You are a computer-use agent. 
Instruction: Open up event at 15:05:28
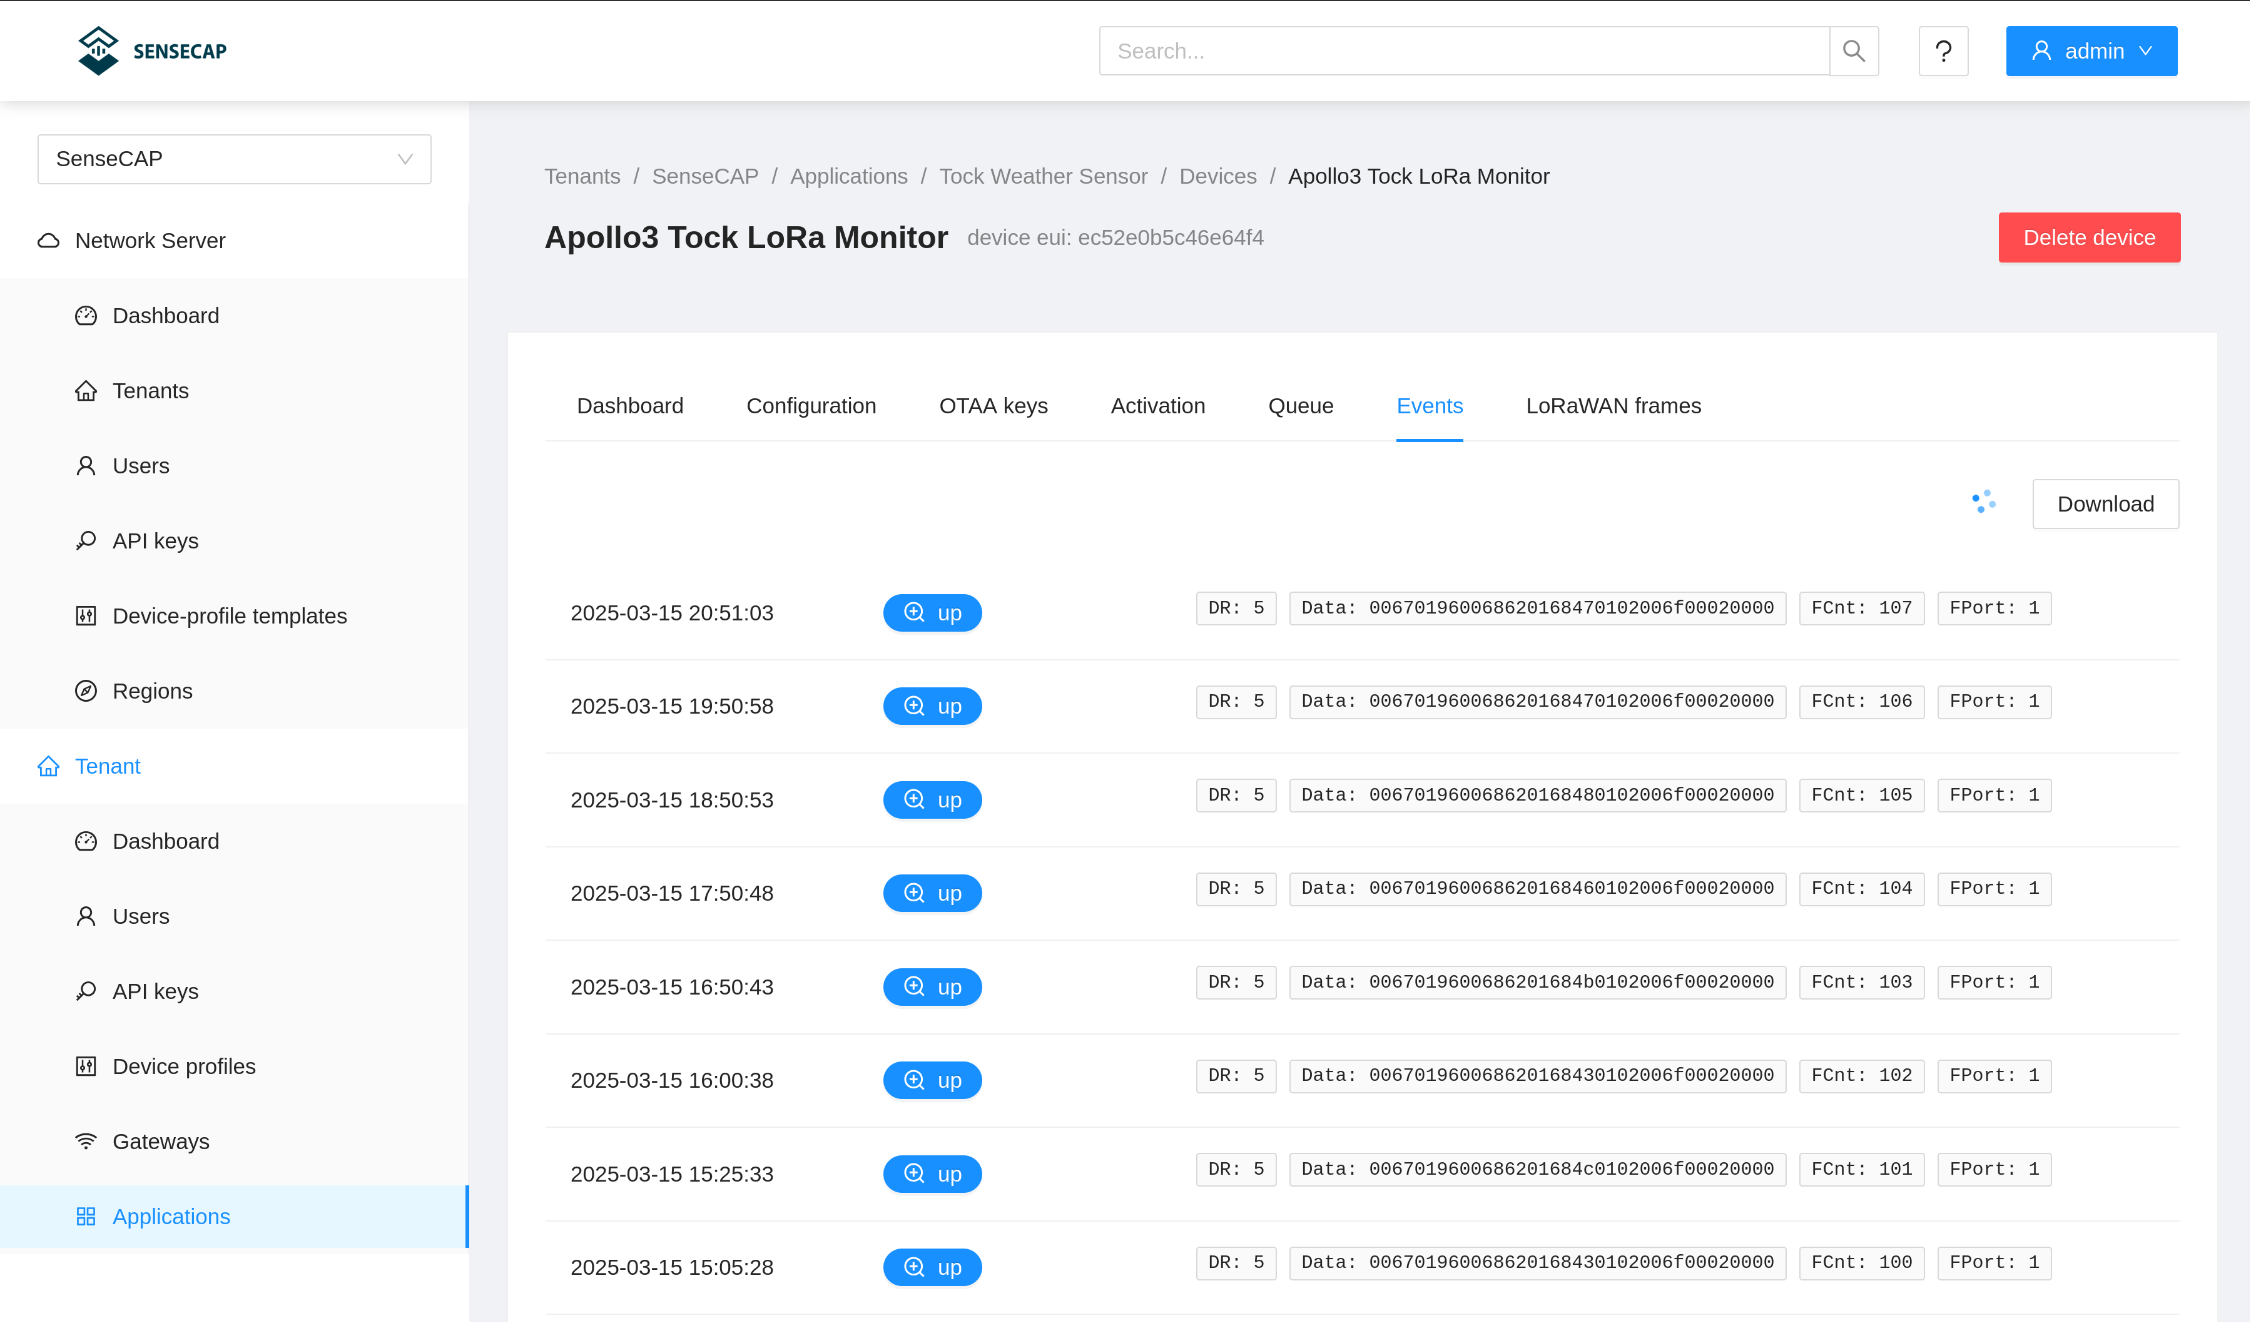pyautogui.click(x=932, y=1268)
